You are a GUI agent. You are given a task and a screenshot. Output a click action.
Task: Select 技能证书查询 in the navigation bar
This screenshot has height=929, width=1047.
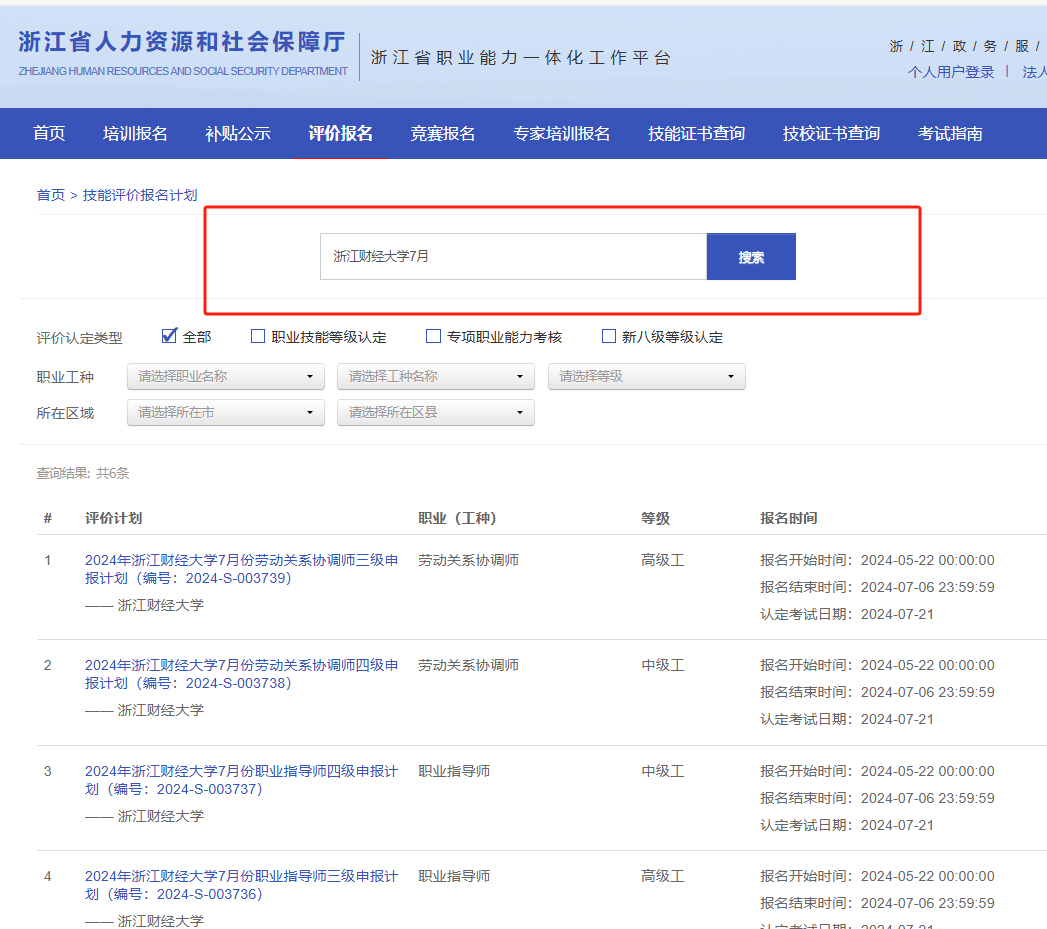pos(696,134)
